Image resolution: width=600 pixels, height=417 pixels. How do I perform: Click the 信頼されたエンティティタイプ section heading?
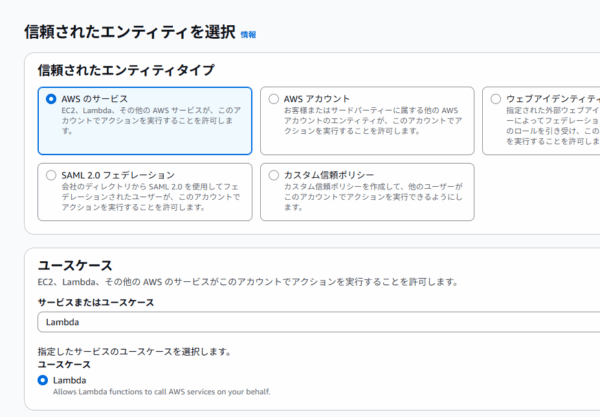(x=126, y=70)
